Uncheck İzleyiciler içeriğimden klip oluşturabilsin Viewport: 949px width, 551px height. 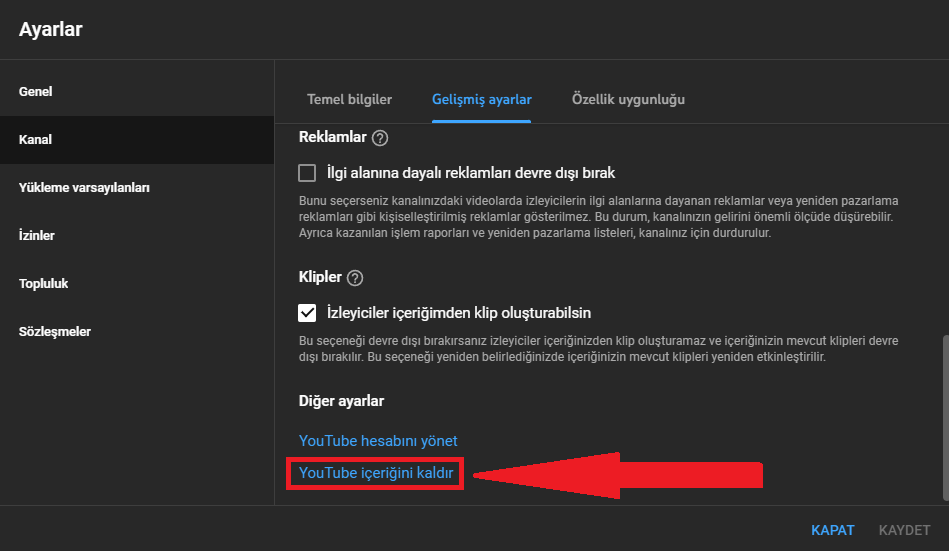pyautogui.click(x=308, y=313)
